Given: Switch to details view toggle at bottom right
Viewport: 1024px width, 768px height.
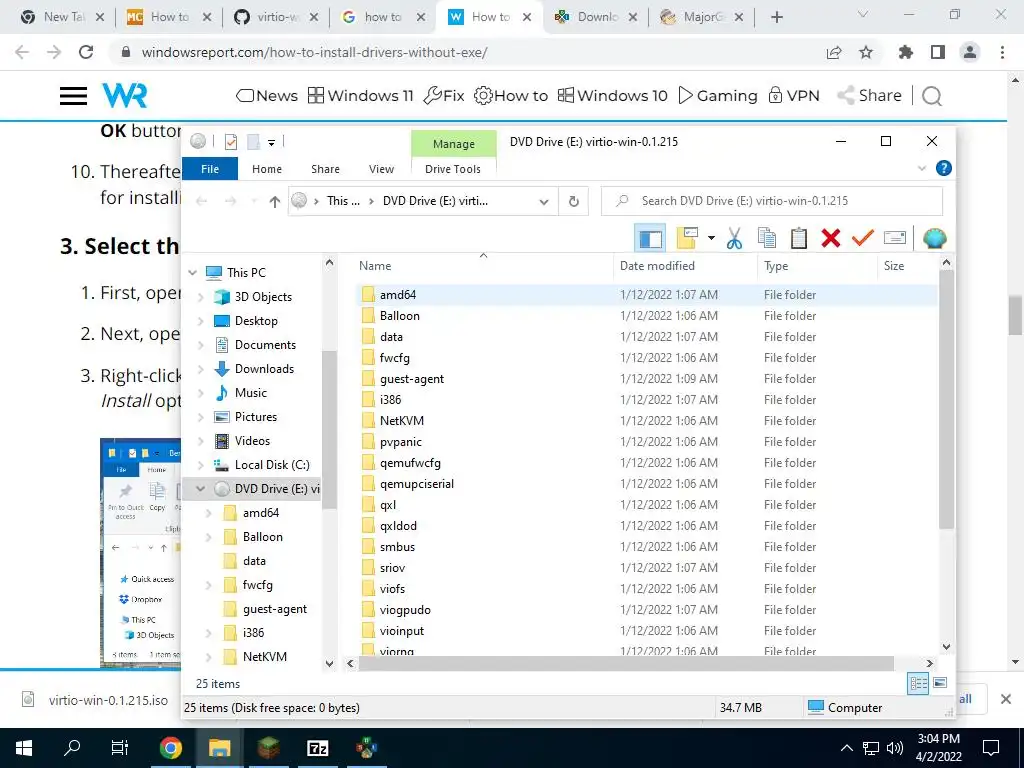Looking at the screenshot, I should point(918,683).
